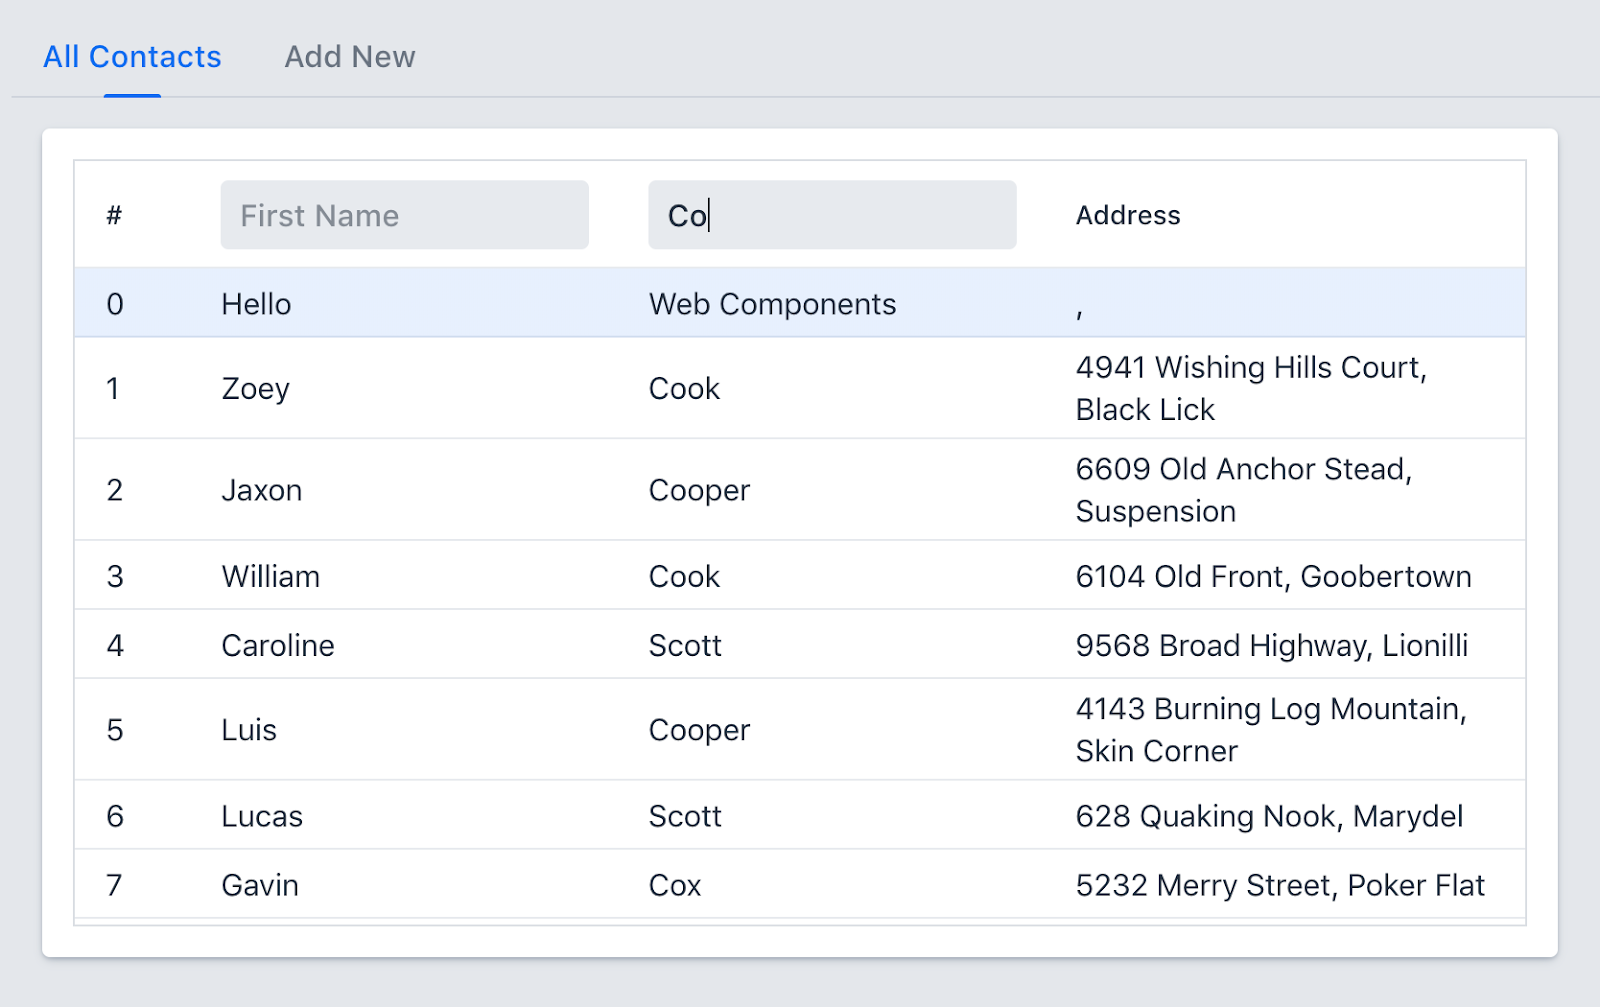Click row number 7 beside Gavin
This screenshot has width=1600, height=1007.
(x=114, y=885)
